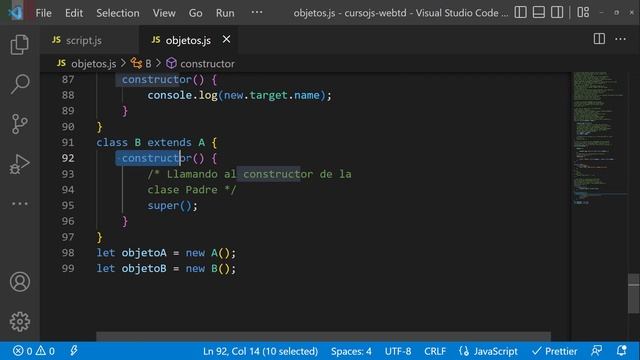Open the Manage settings gear
Image resolution: width=640 pixels, height=360 pixels.
tap(20, 322)
